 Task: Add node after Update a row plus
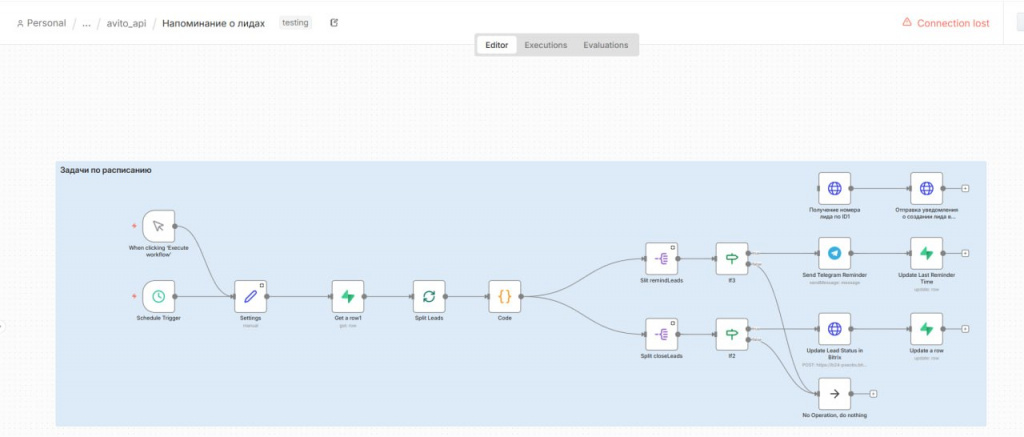point(965,329)
